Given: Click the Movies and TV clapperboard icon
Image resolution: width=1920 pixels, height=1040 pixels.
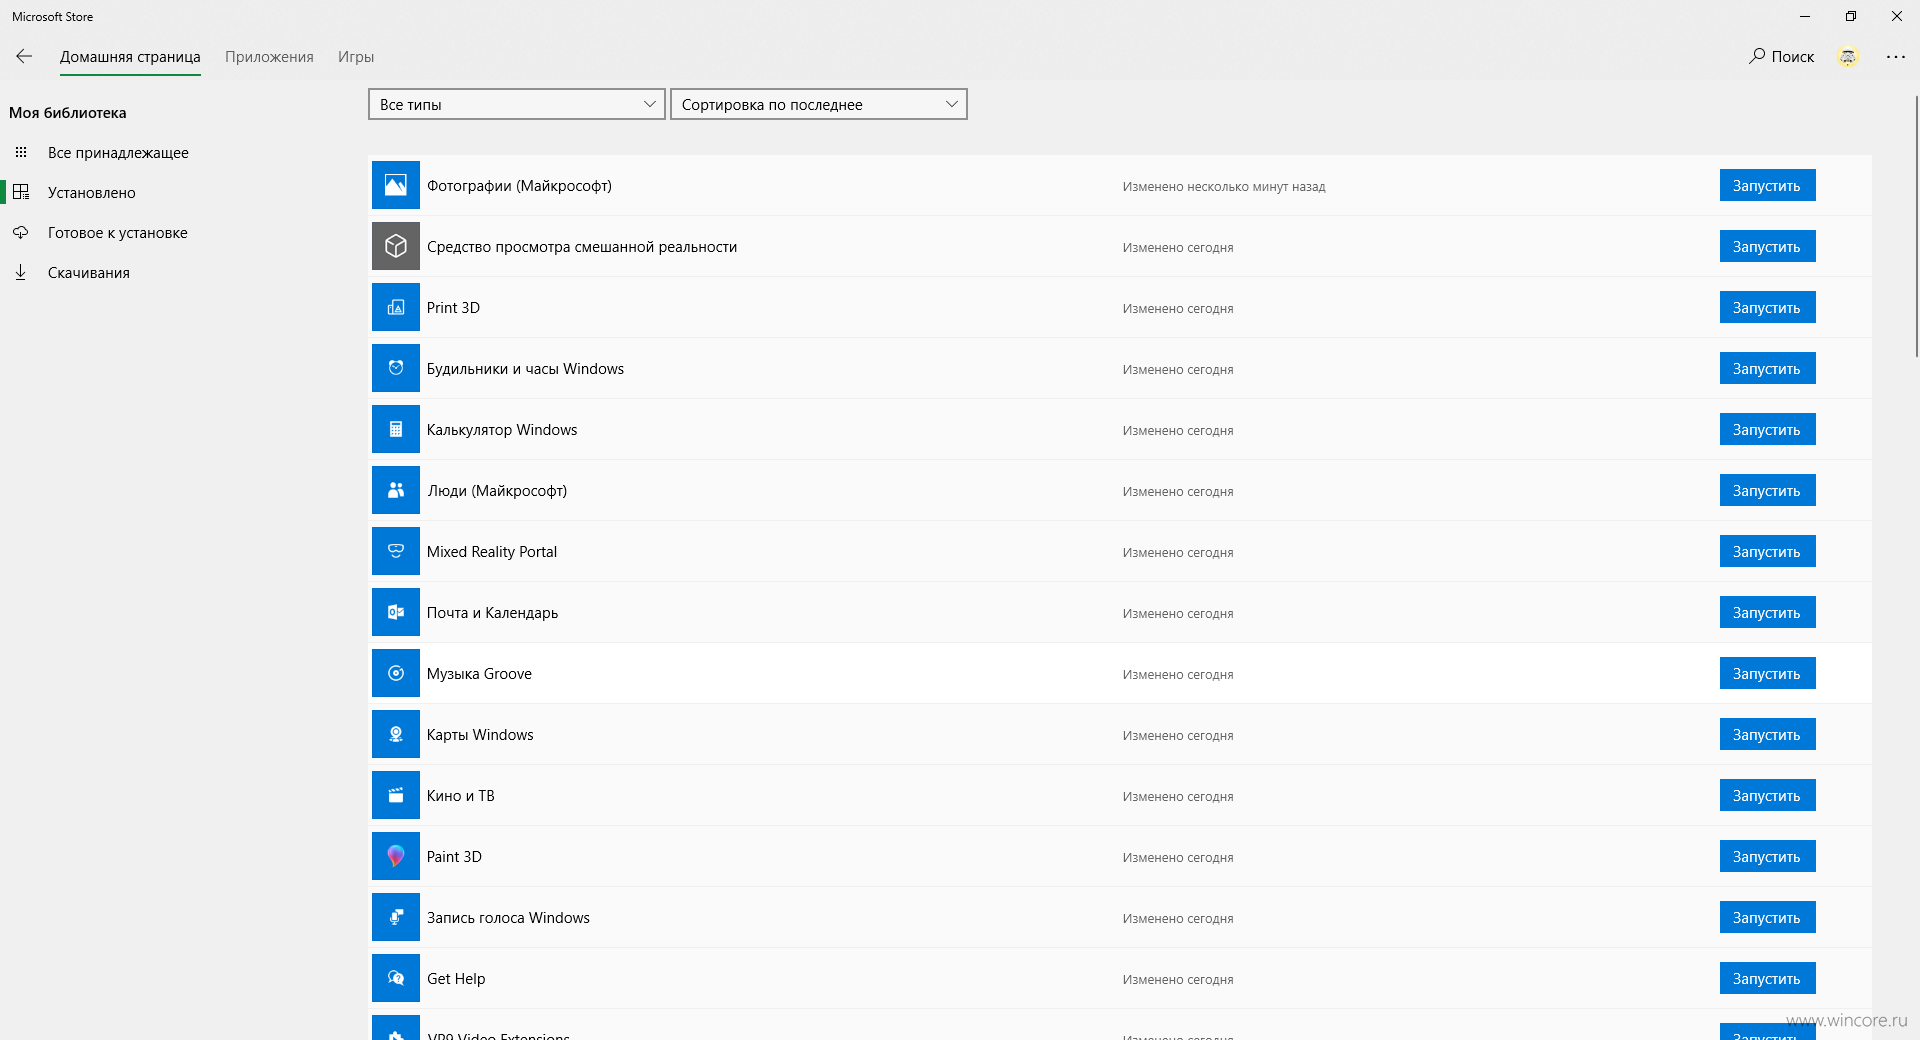Looking at the screenshot, I should tap(396, 795).
